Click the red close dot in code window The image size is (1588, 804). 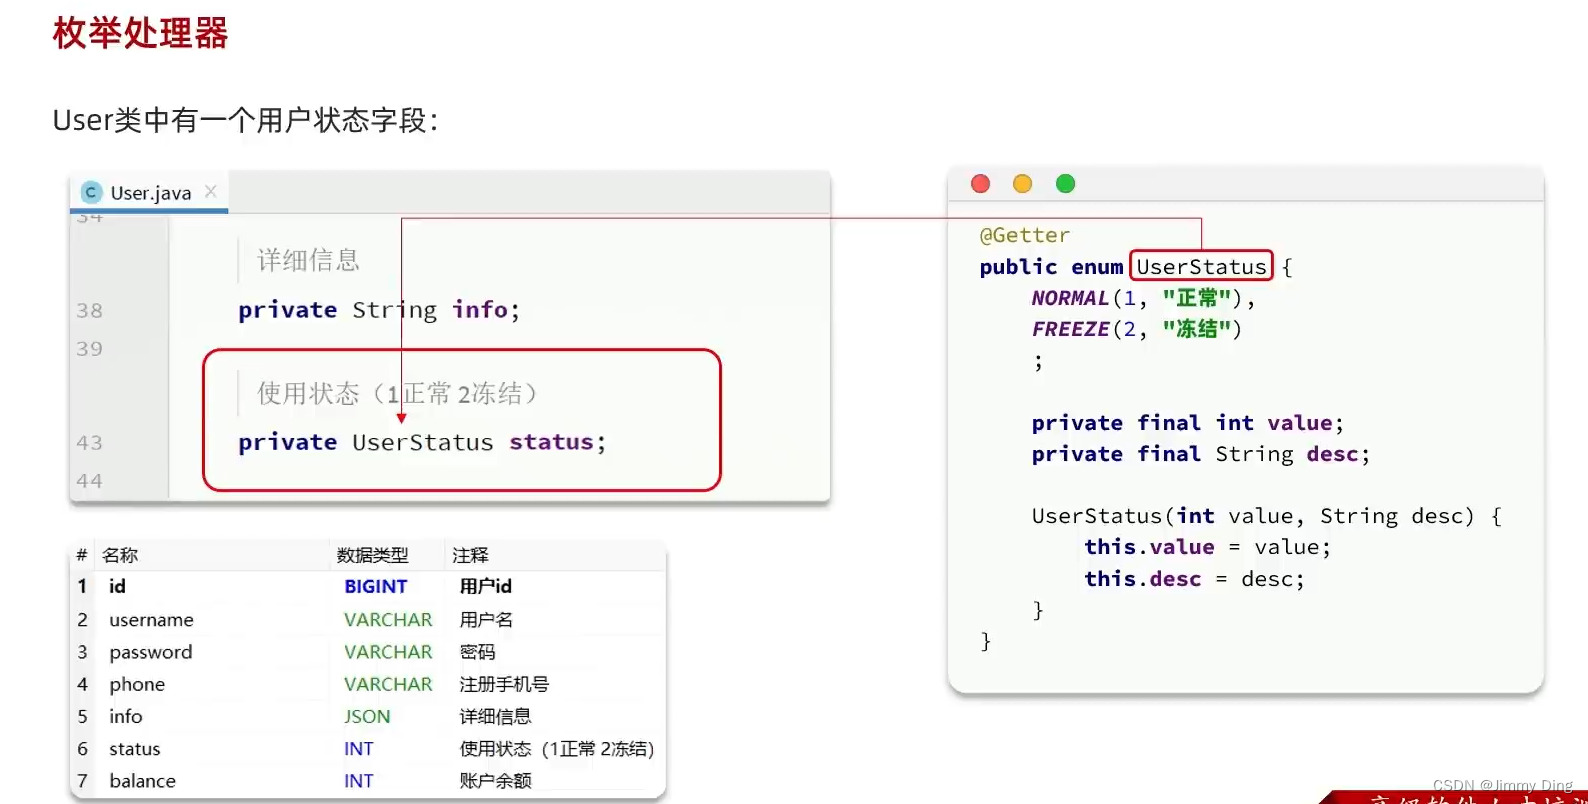point(980,184)
